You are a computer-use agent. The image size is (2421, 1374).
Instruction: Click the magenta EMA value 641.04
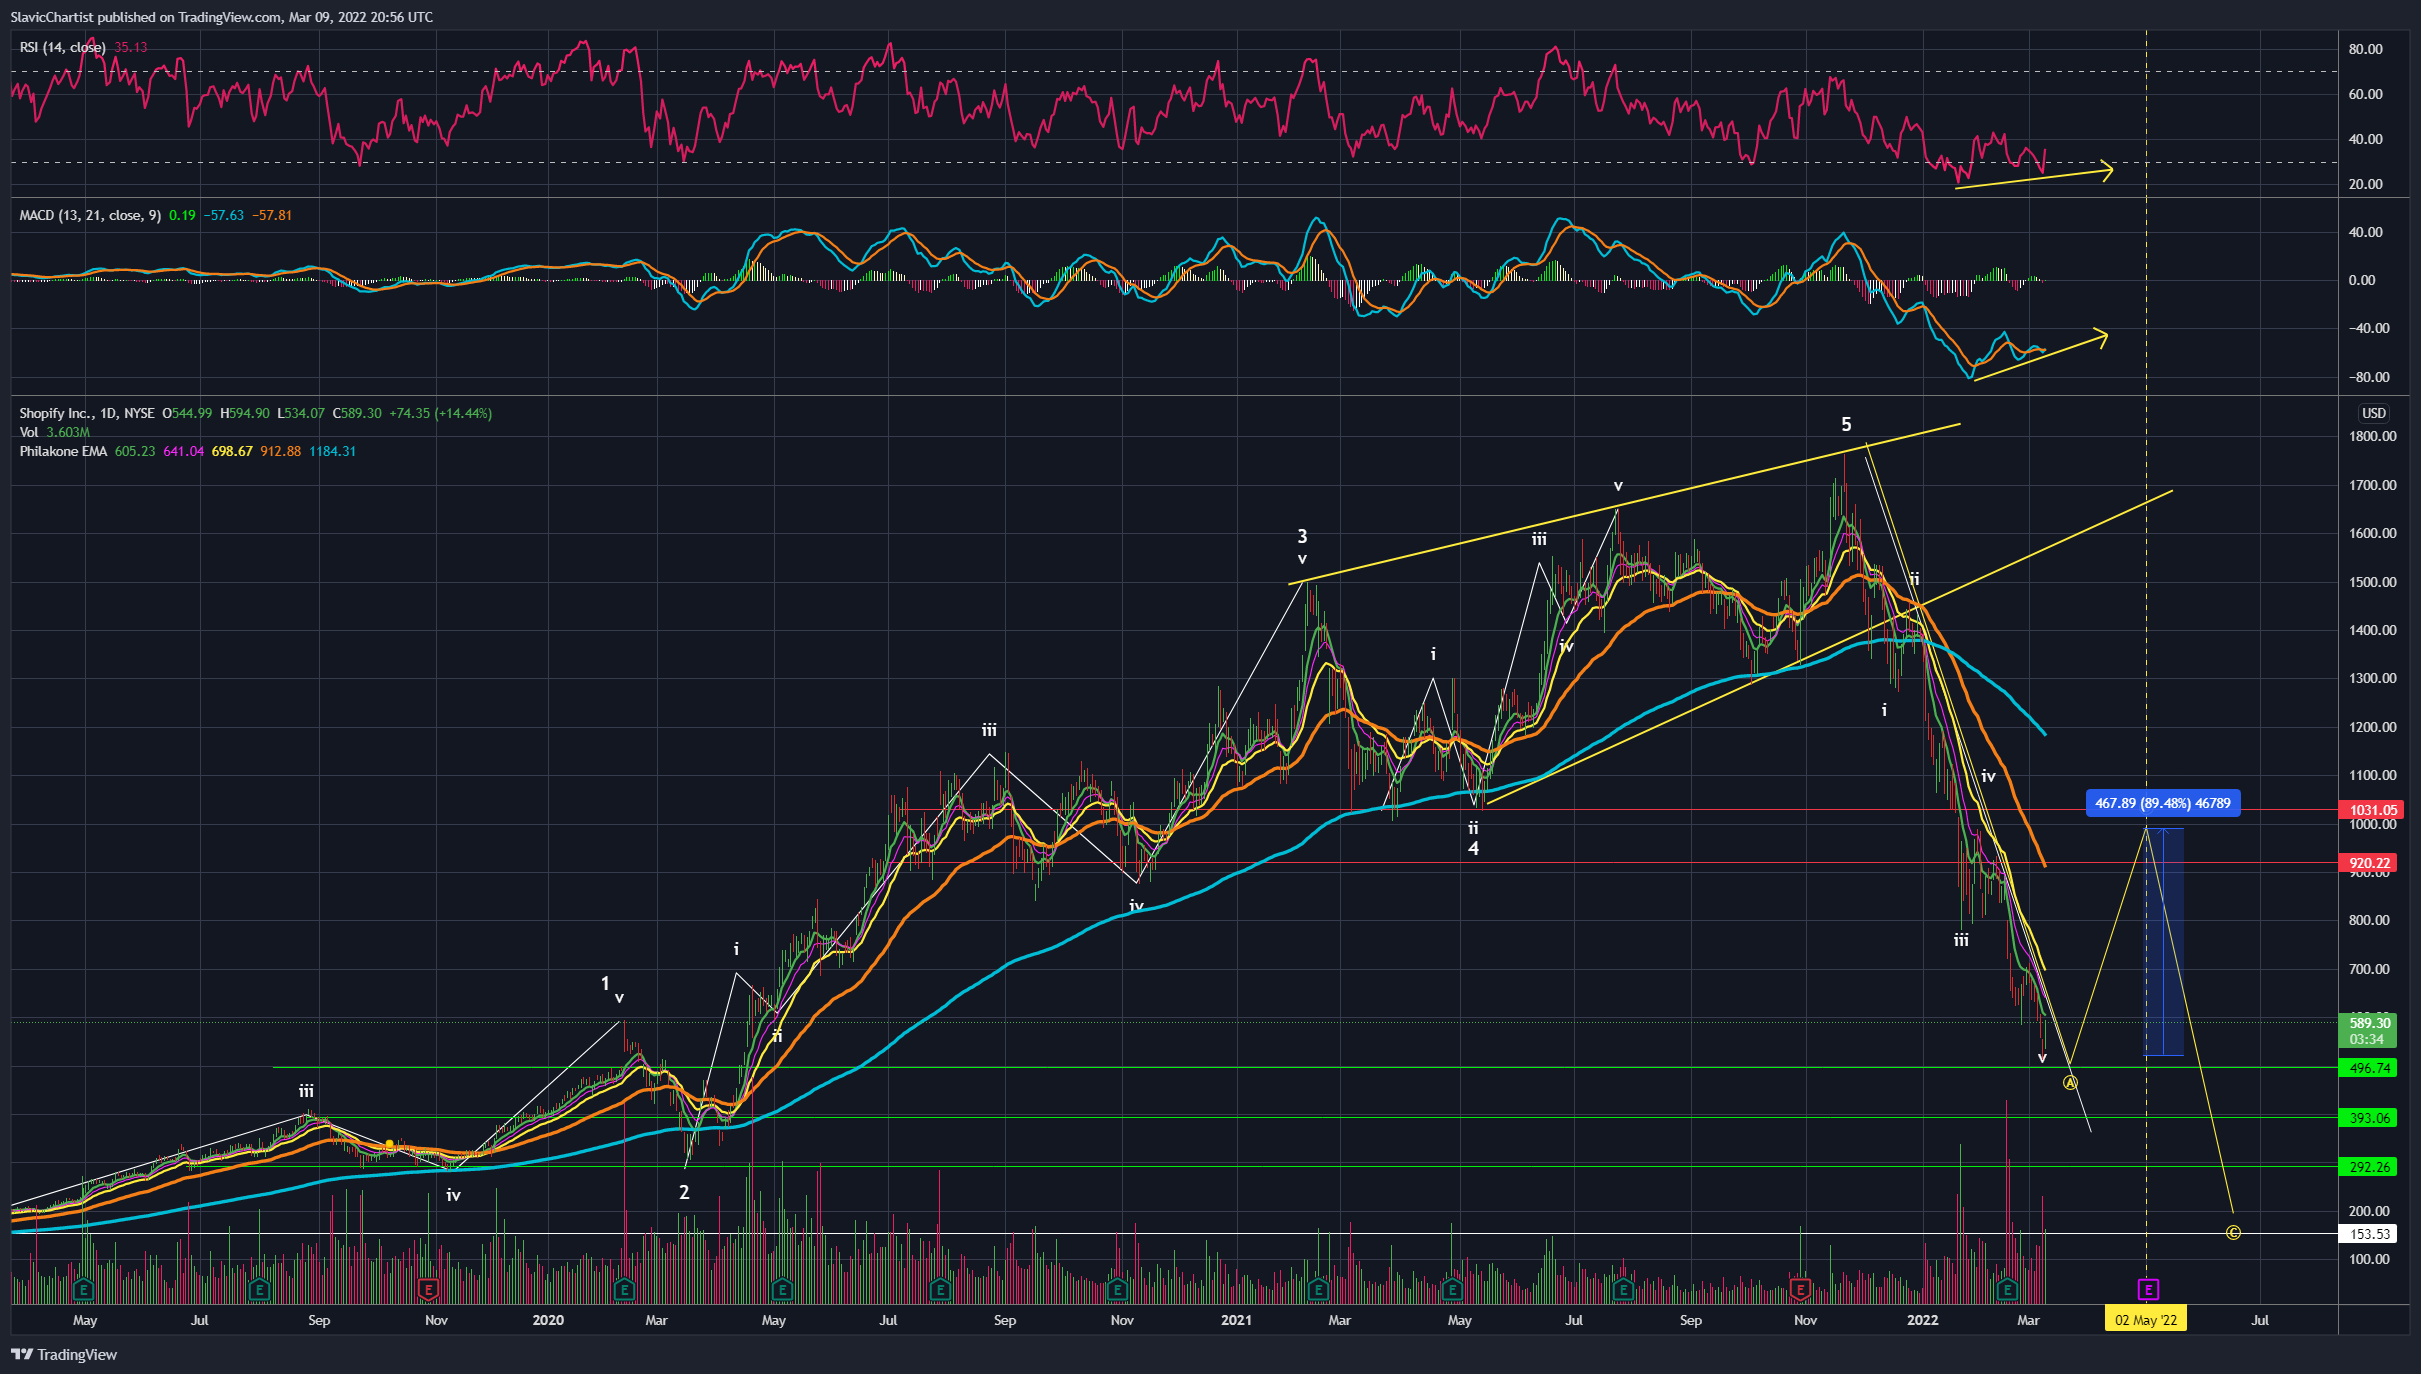click(183, 451)
